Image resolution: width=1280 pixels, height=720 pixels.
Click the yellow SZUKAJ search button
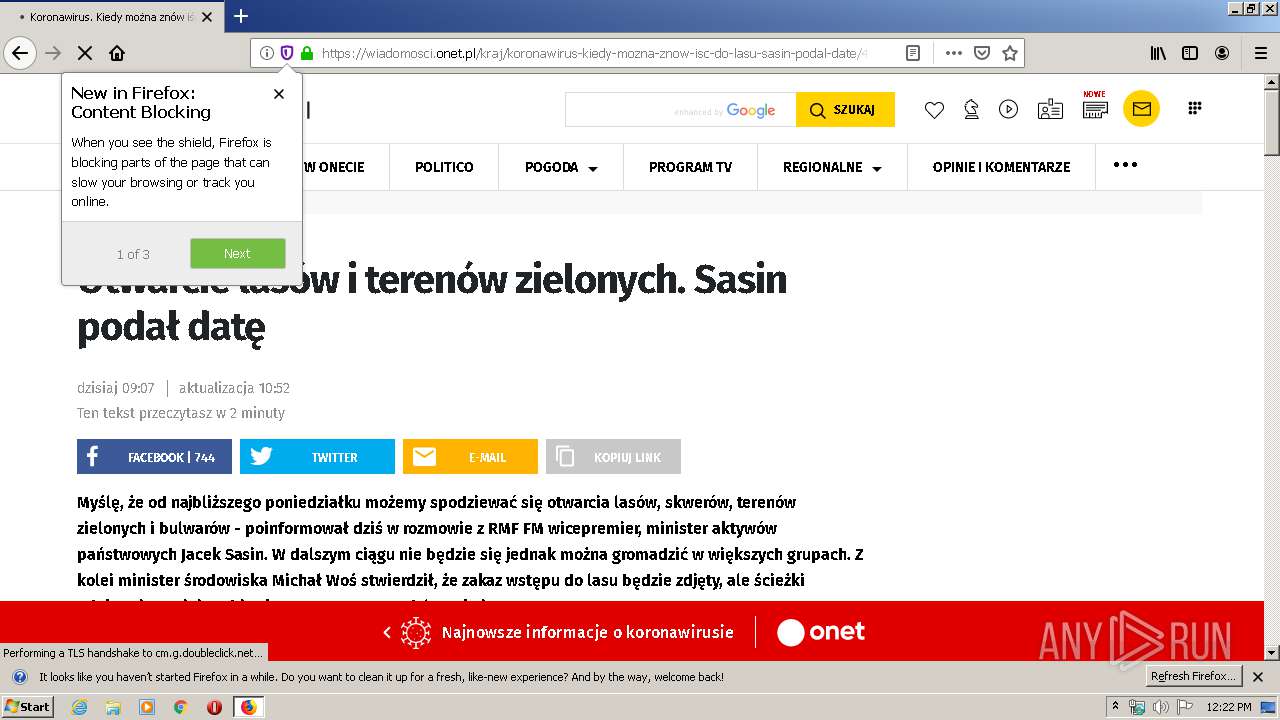click(x=845, y=110)
